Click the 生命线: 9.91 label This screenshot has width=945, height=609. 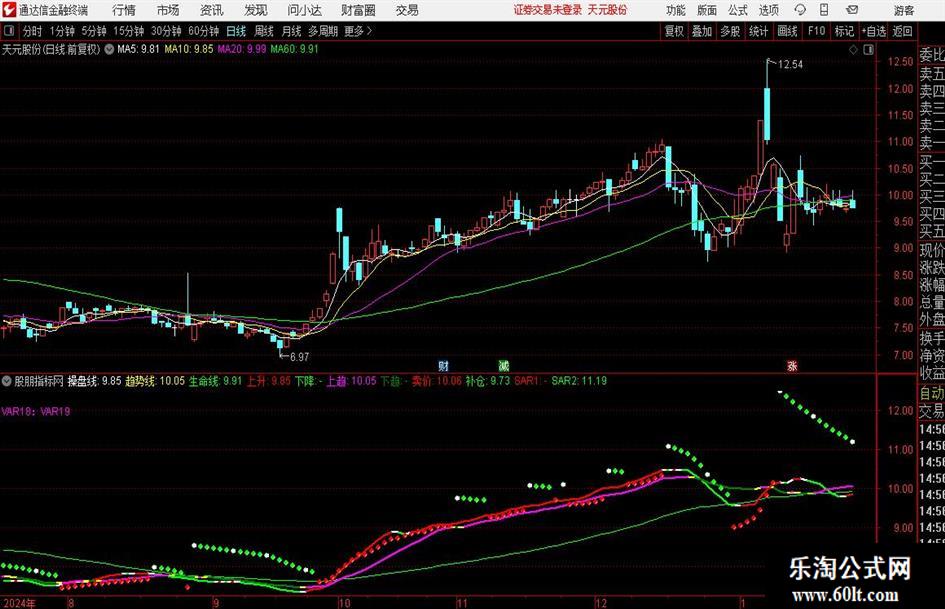[x=215, y=381]
